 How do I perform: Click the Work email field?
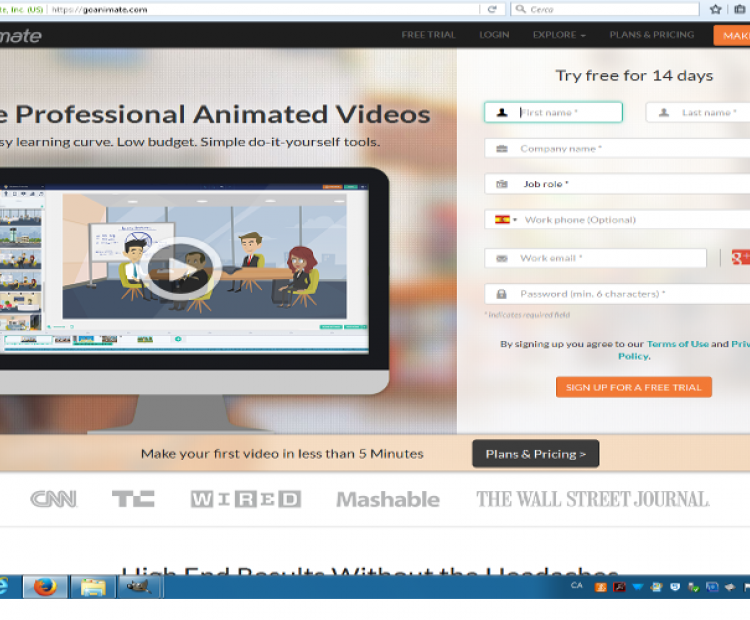click(596, 258)
